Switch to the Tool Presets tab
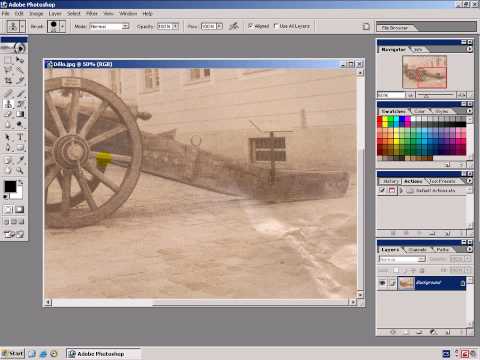Screen dimensions: 480x360 [442, 181]
